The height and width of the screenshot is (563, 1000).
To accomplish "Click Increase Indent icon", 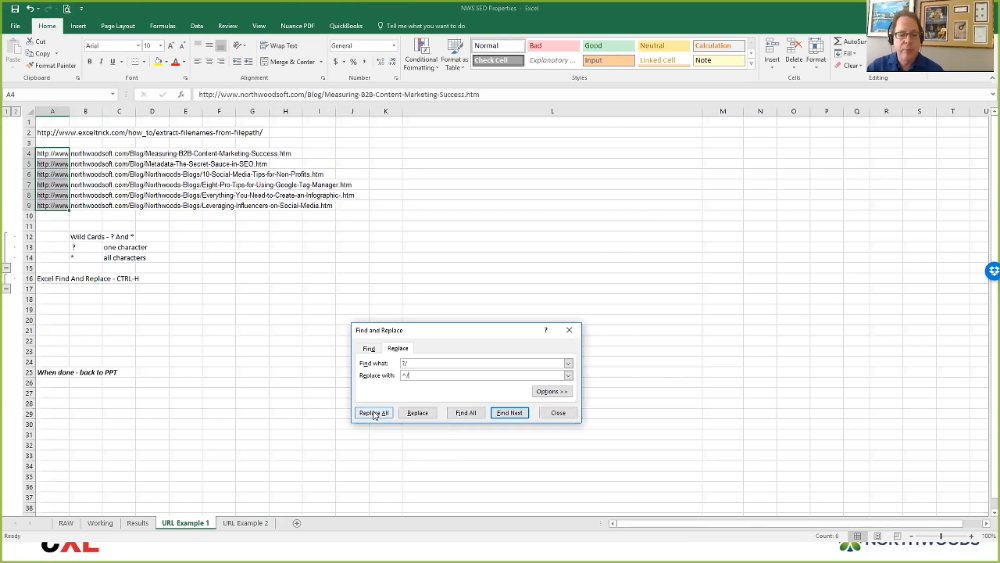I will click(x=248, y=62).
